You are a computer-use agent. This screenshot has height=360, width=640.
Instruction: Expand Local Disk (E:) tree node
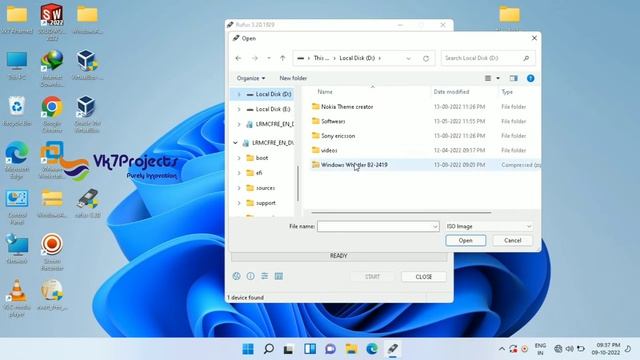click(x=239, y=109)
